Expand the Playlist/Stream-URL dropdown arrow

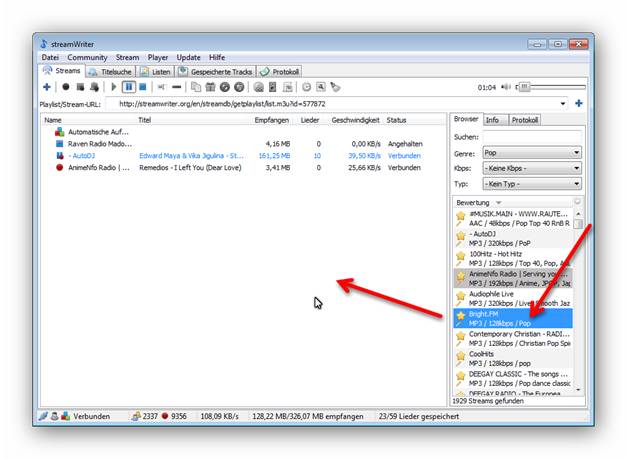pos(563,104)
